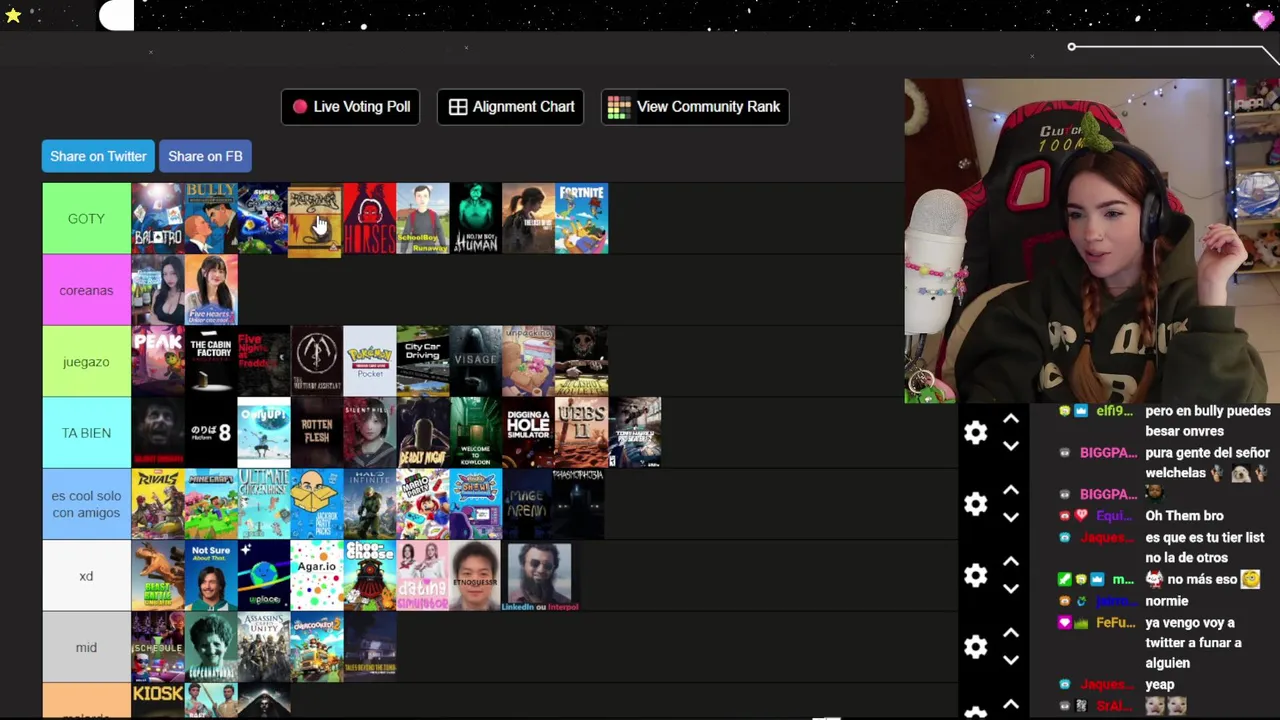Select the mid tier label
This screenshot has width=1280, height=720.
86,647
